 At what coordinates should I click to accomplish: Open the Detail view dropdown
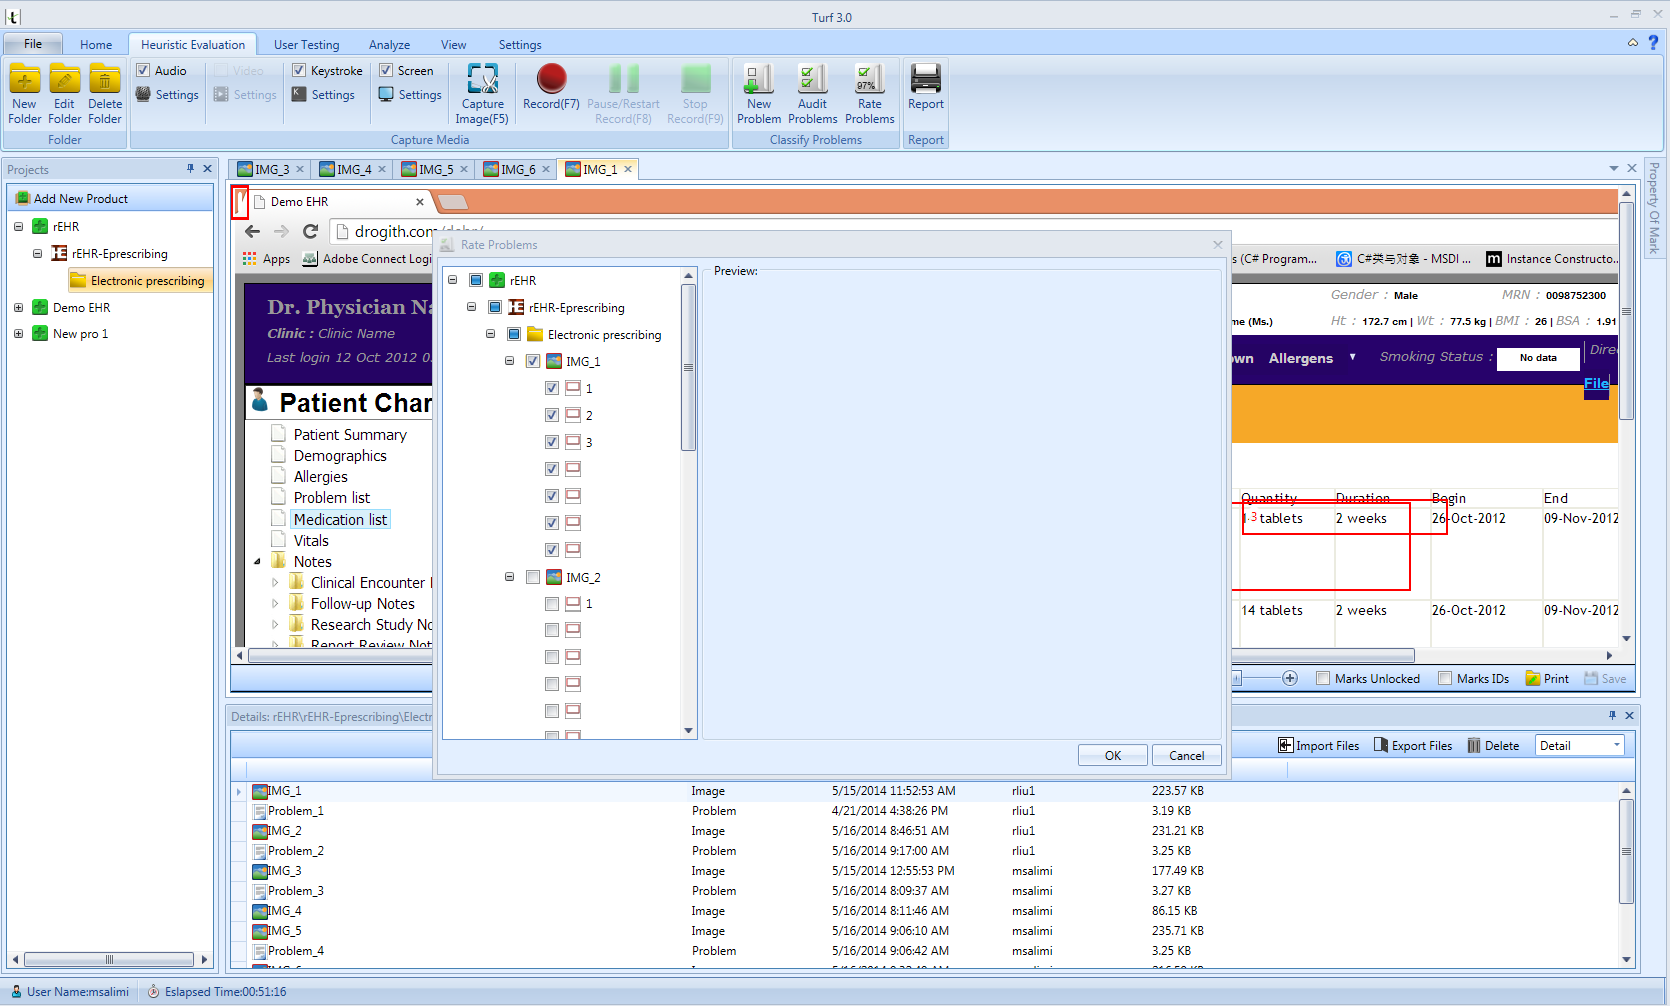(x=1616, y=746)
